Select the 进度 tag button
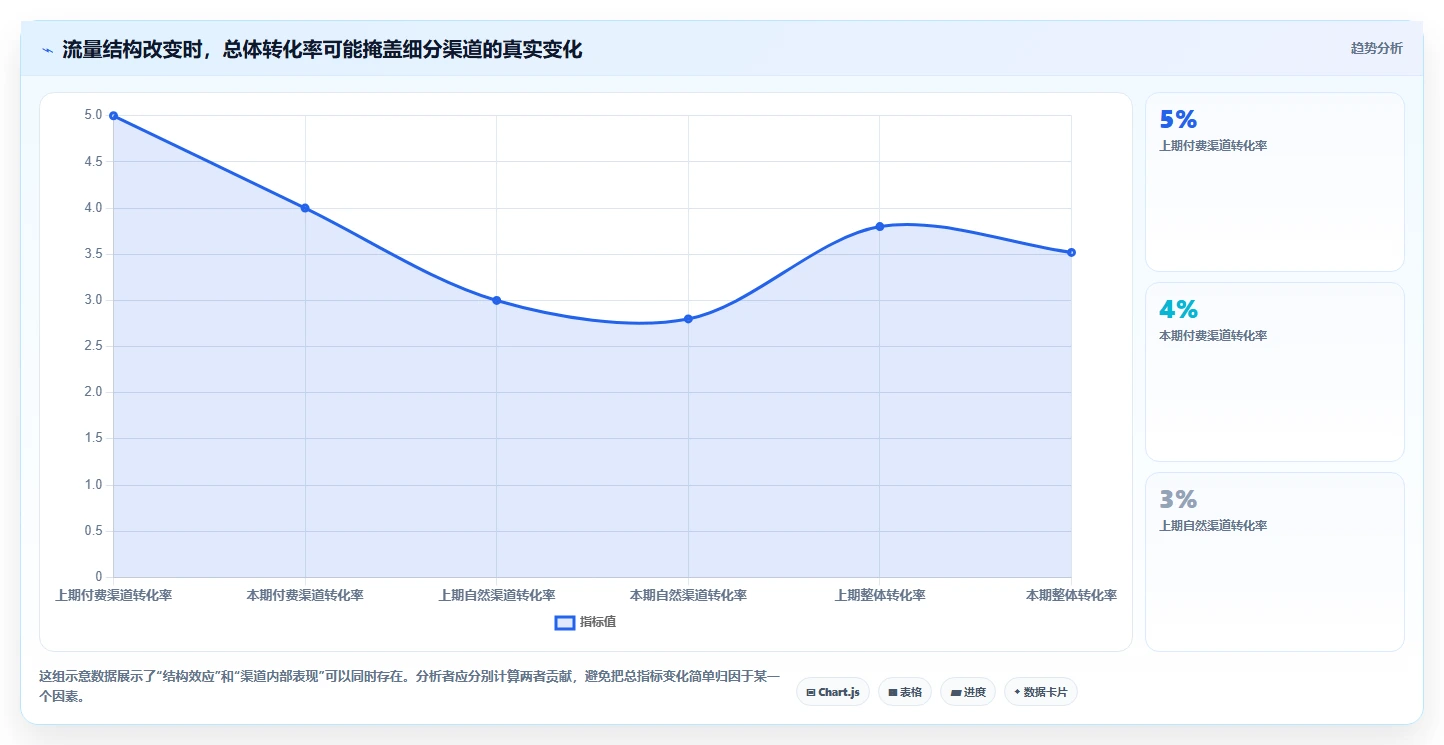 pos(968,692)
